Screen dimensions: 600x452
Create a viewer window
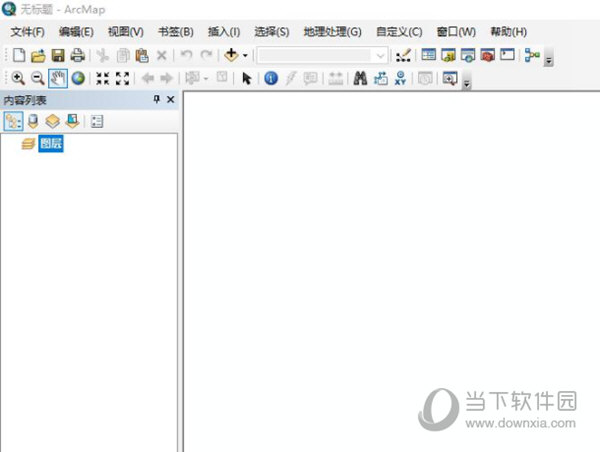pos(450,78)
